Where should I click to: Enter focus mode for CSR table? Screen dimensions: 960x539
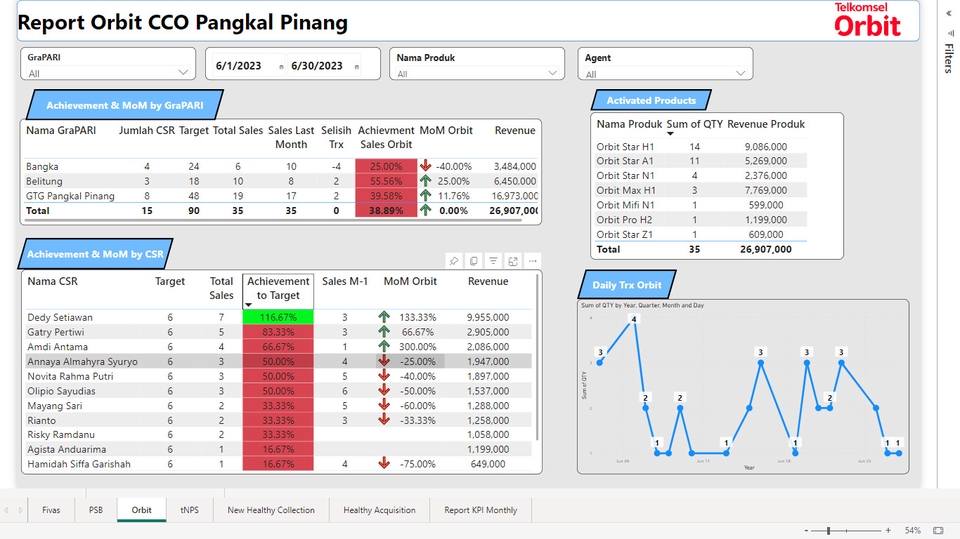512,261
